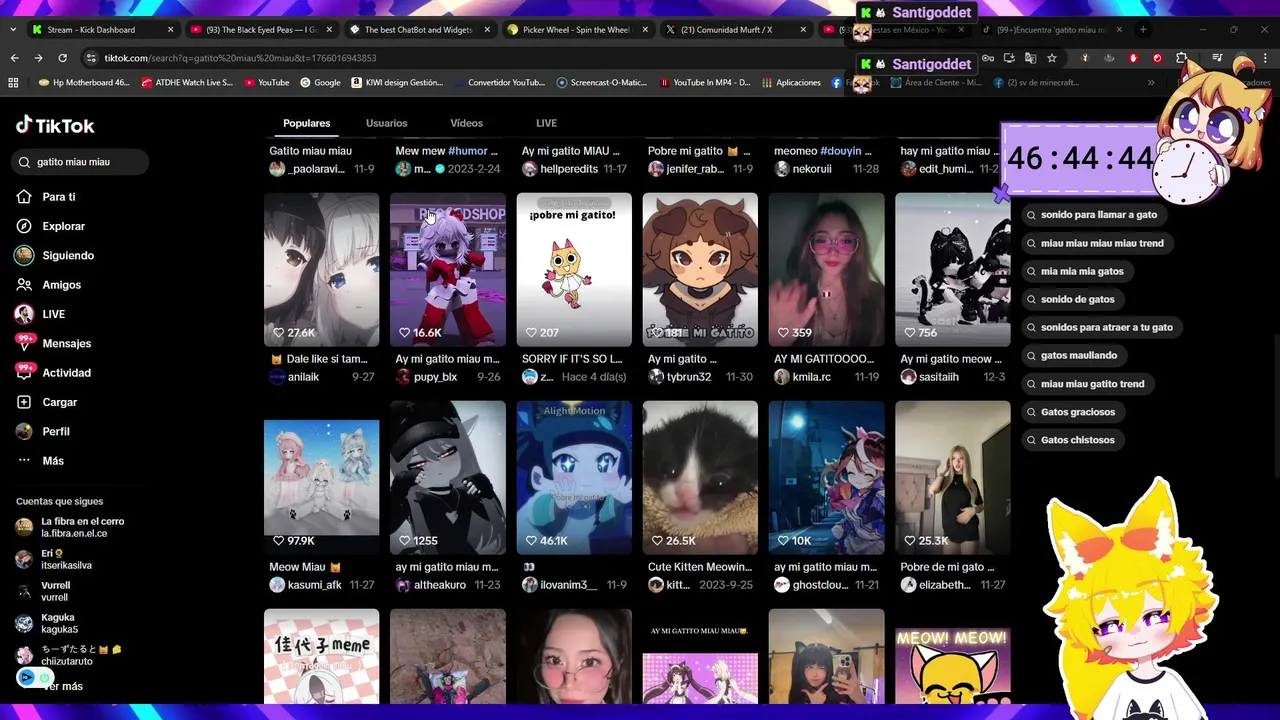
Task: Open username tybrun32 under video
Action: [689, 377]
